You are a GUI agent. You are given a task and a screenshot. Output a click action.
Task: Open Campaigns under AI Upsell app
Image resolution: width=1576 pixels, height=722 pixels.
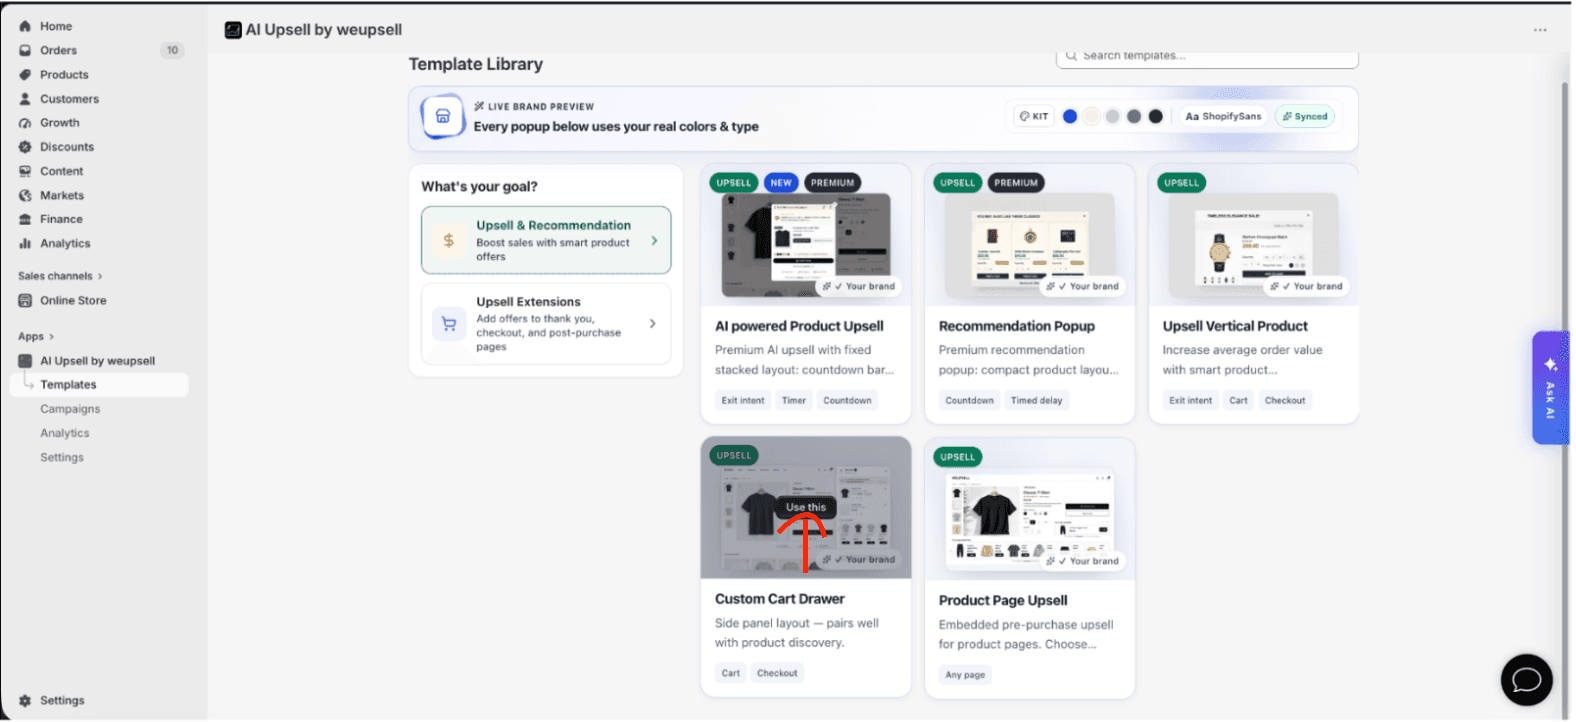(70, 410)
